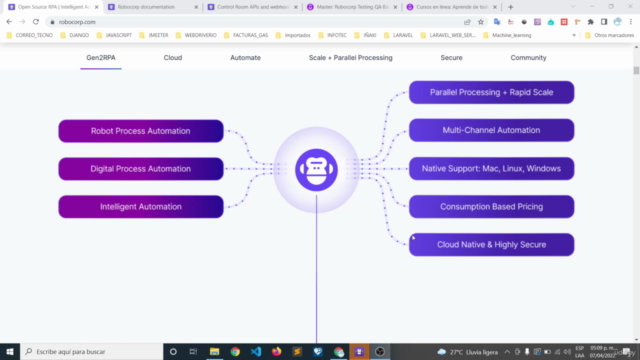Open Sublime Text from taskbar

(297, 351)
